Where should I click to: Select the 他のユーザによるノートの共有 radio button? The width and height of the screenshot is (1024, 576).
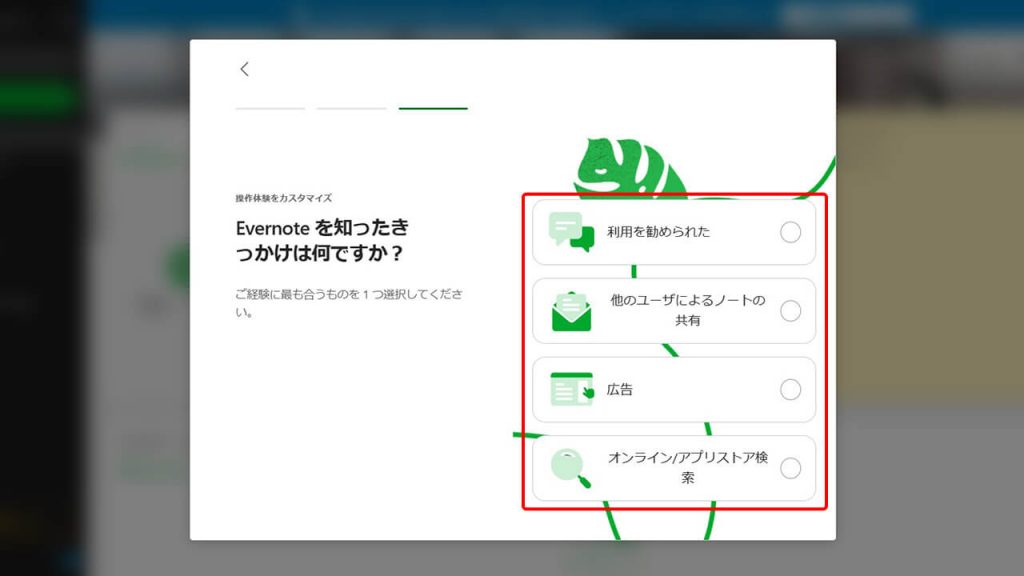pyautogui.click(x=790, y=311)
